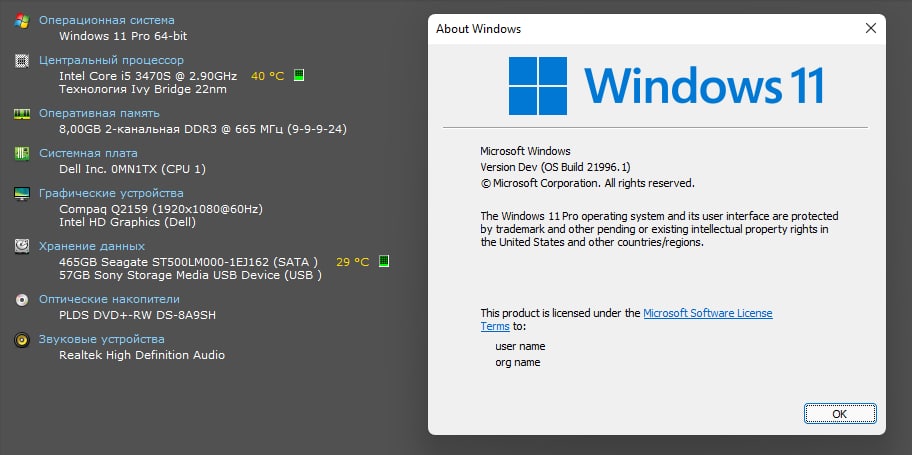Click the Windows 11 Pro 64-bit text
Image resolution: width=912 pixels, height=455 pixels.
[x=123, y=36]
